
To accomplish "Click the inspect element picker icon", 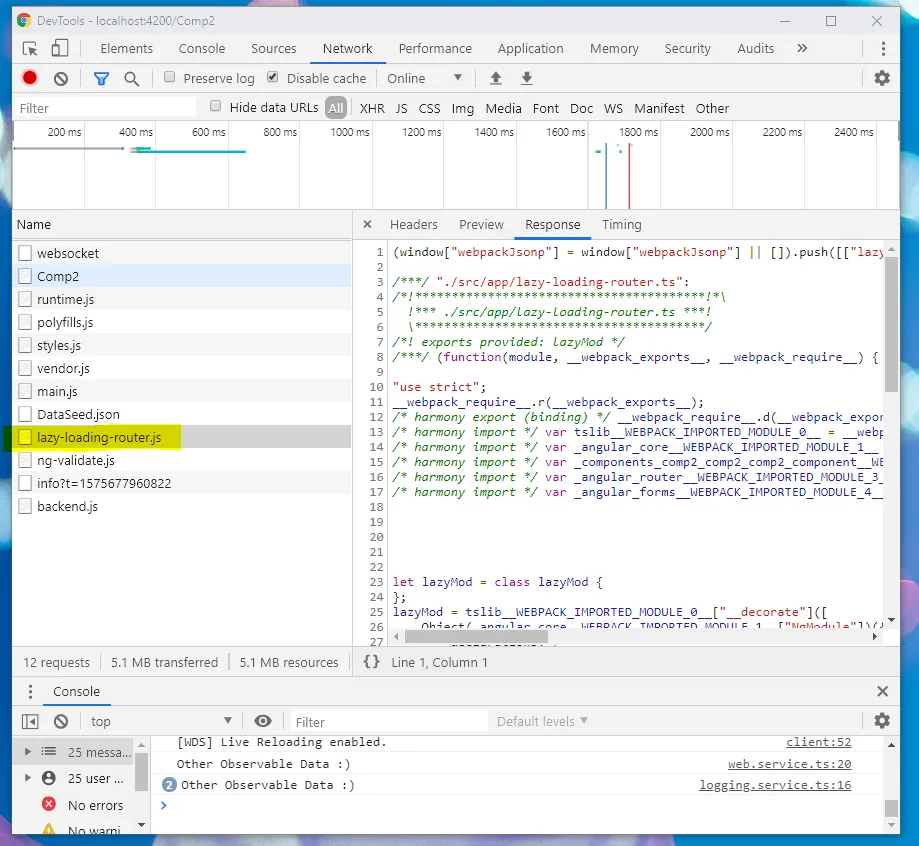I will 30,48.
